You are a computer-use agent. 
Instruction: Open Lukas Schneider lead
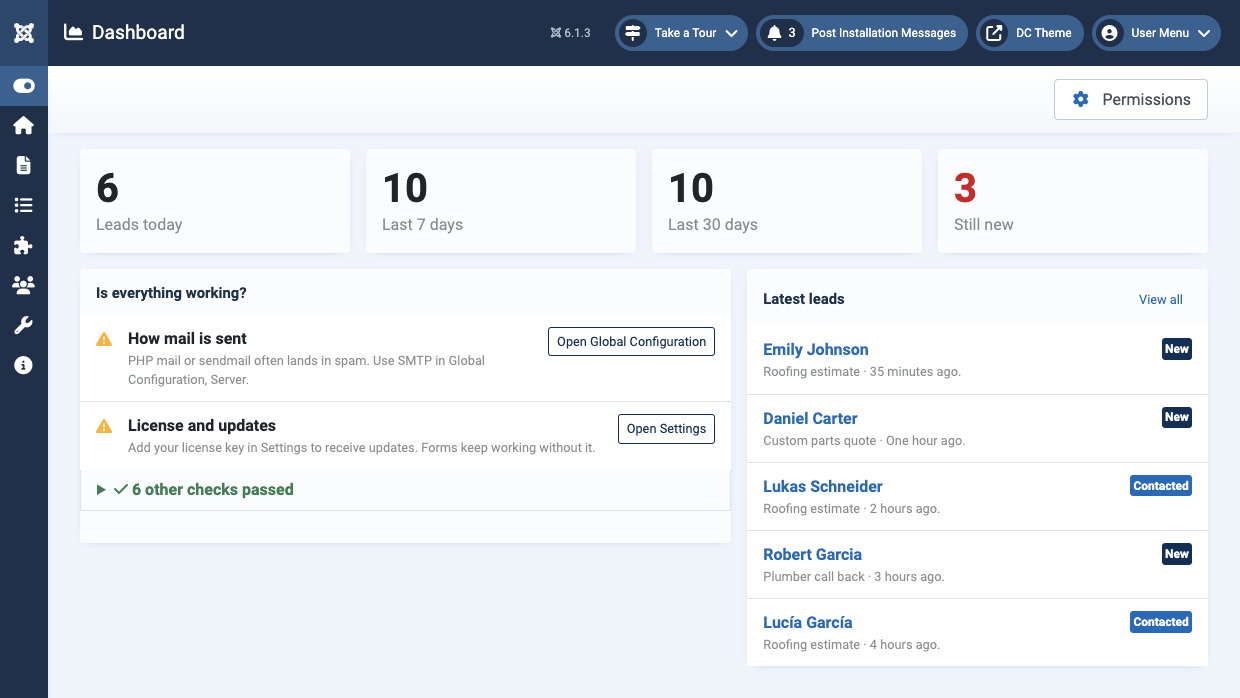[823, 487]
